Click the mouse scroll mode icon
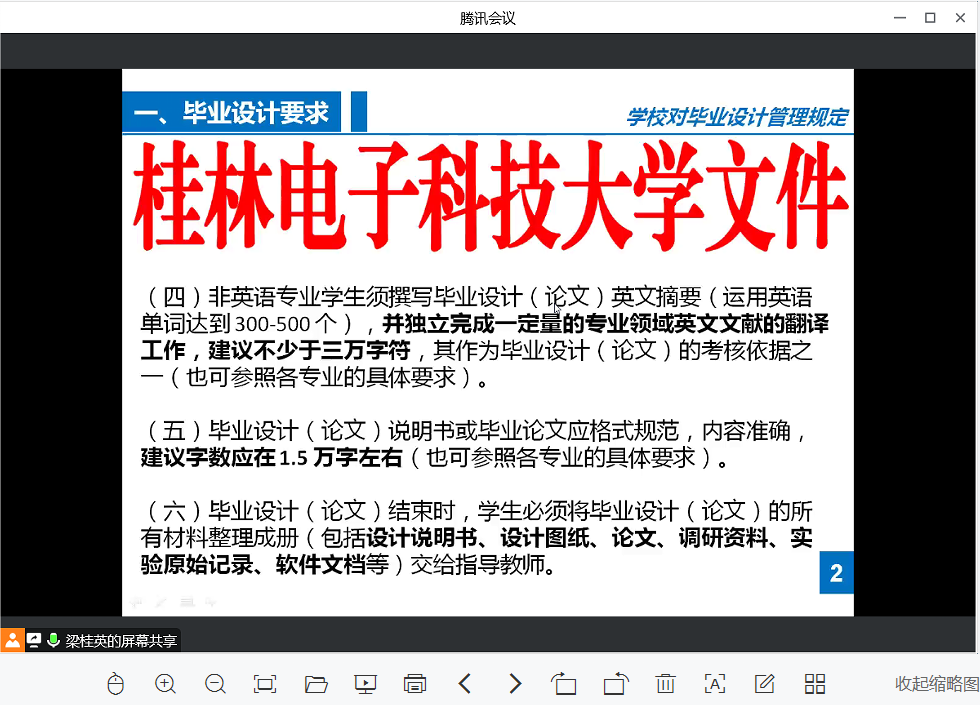This screenshot has width=980, height=705. tap(116, 684)
